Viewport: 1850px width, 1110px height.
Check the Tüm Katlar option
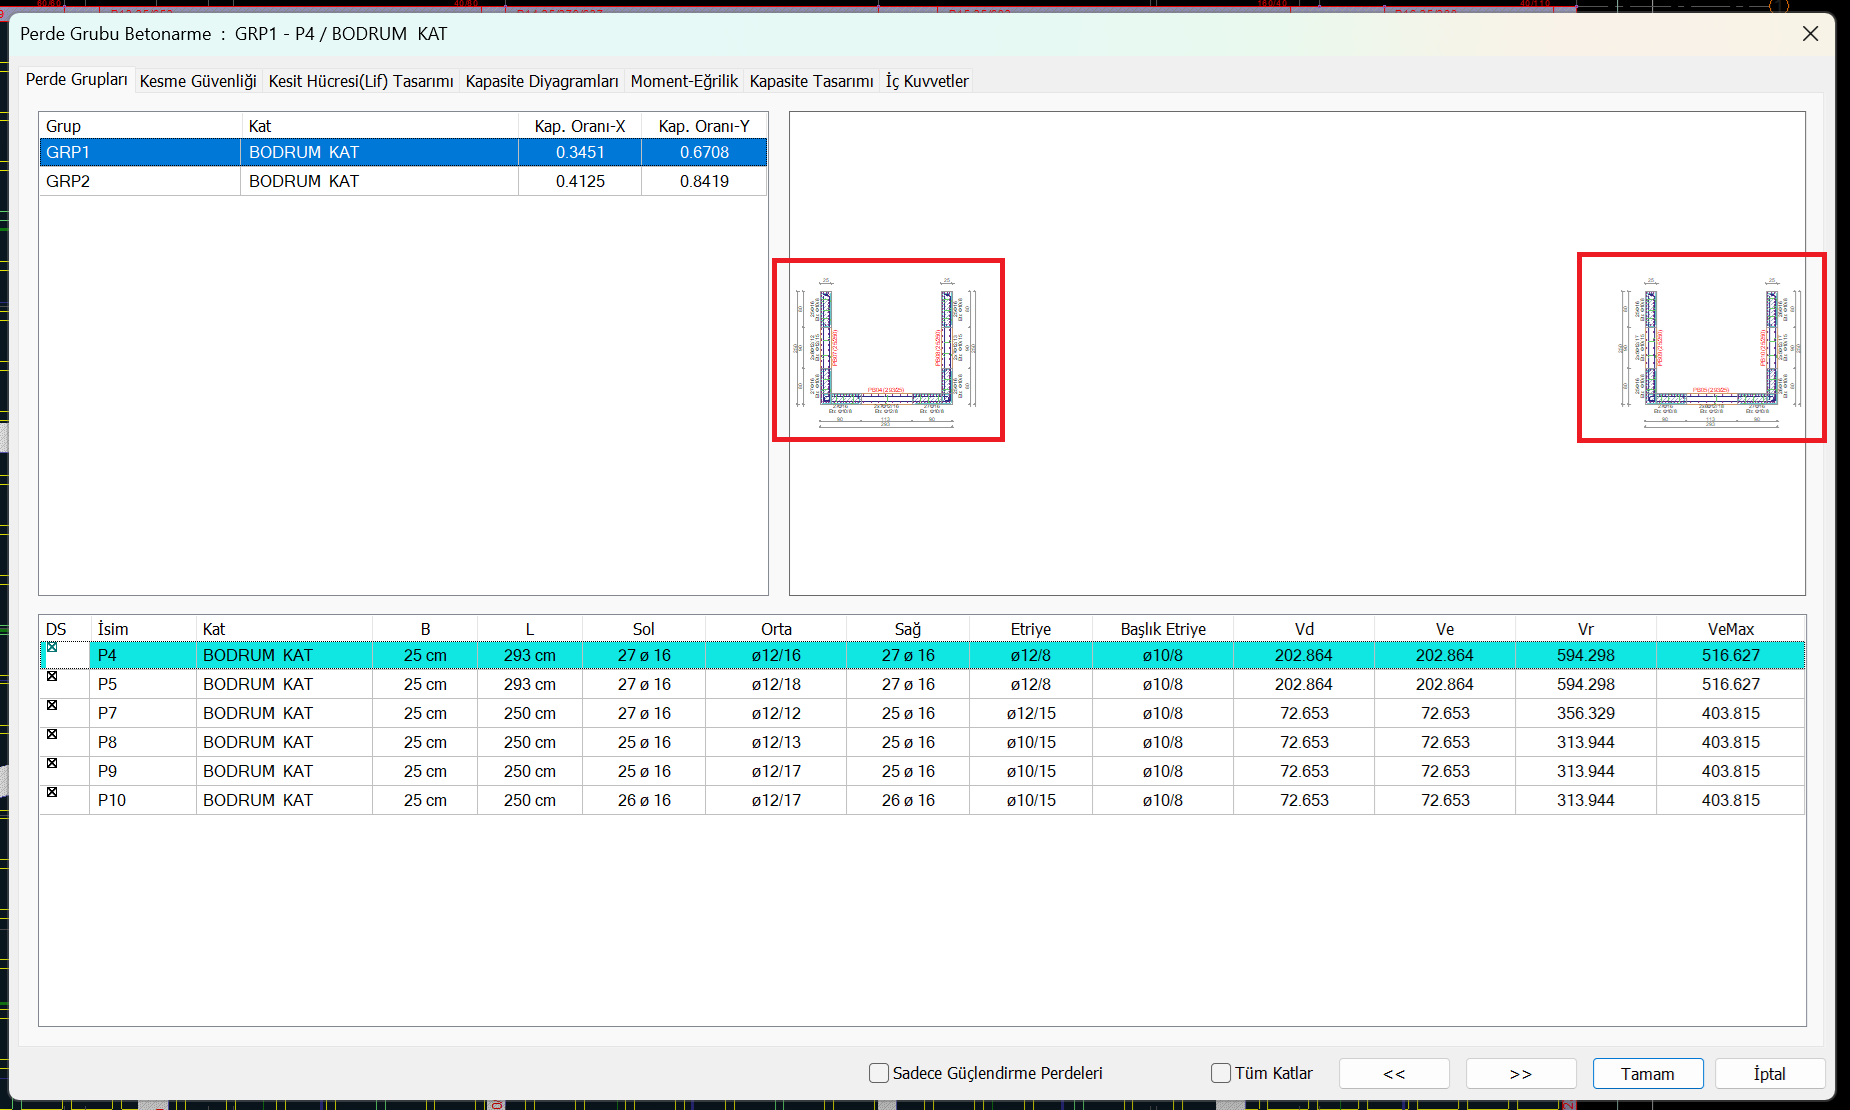tap(1221, 1073)
